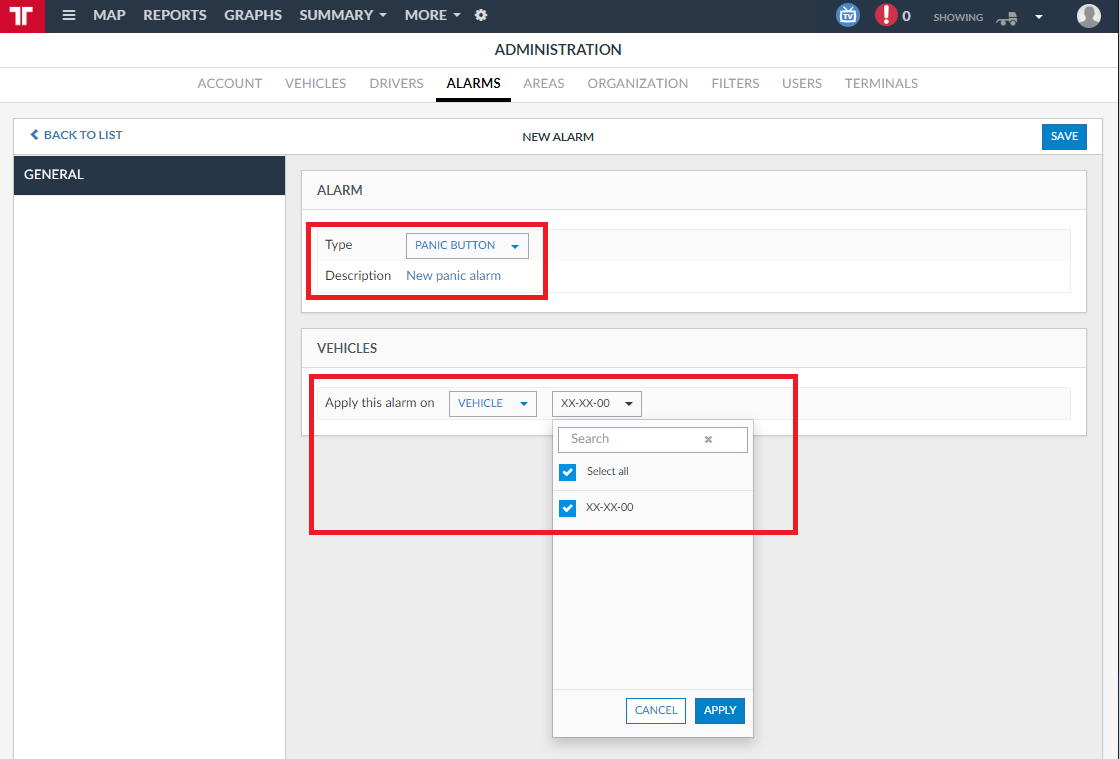
Task: Switch to the Terminals tab
Action: [881, 83]
